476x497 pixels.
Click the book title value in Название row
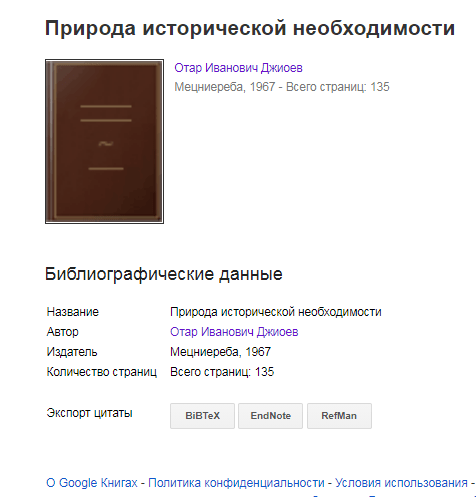[x=276, y=312]
